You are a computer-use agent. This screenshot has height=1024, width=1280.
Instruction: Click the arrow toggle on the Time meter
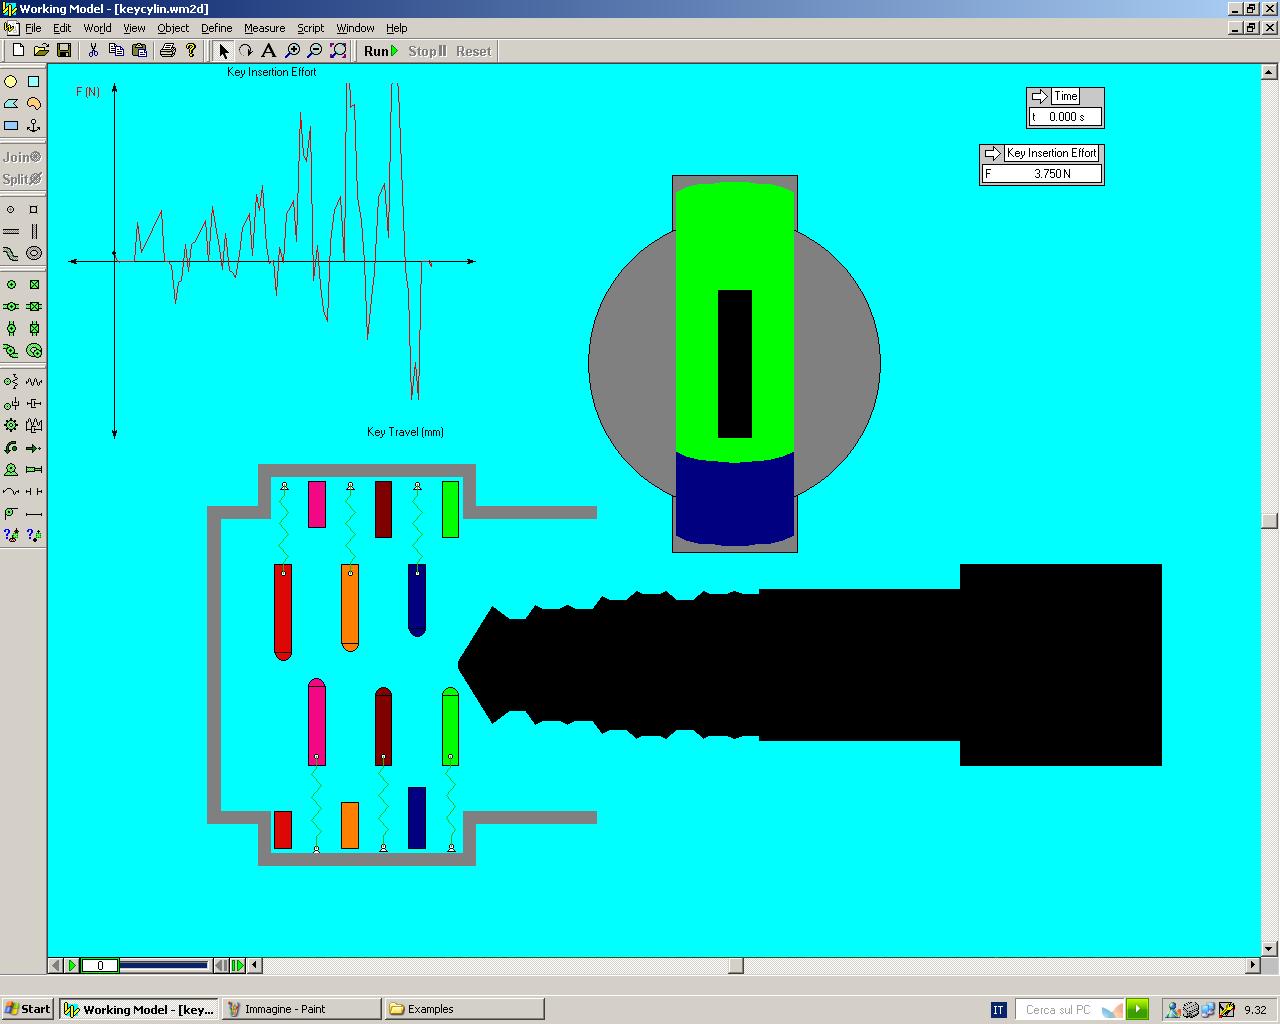click(1039, 96)
